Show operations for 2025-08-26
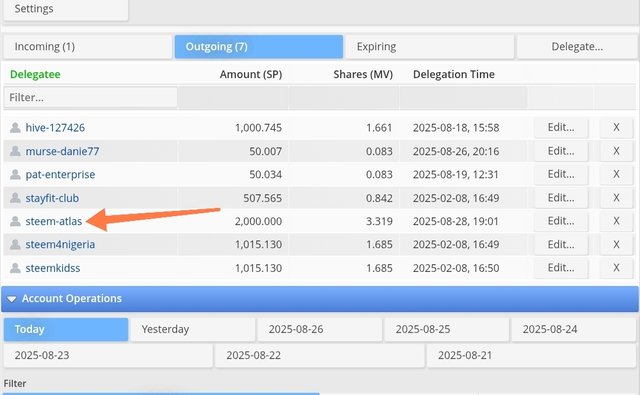Viewport: 640px width, 395px height. (320, 329)
